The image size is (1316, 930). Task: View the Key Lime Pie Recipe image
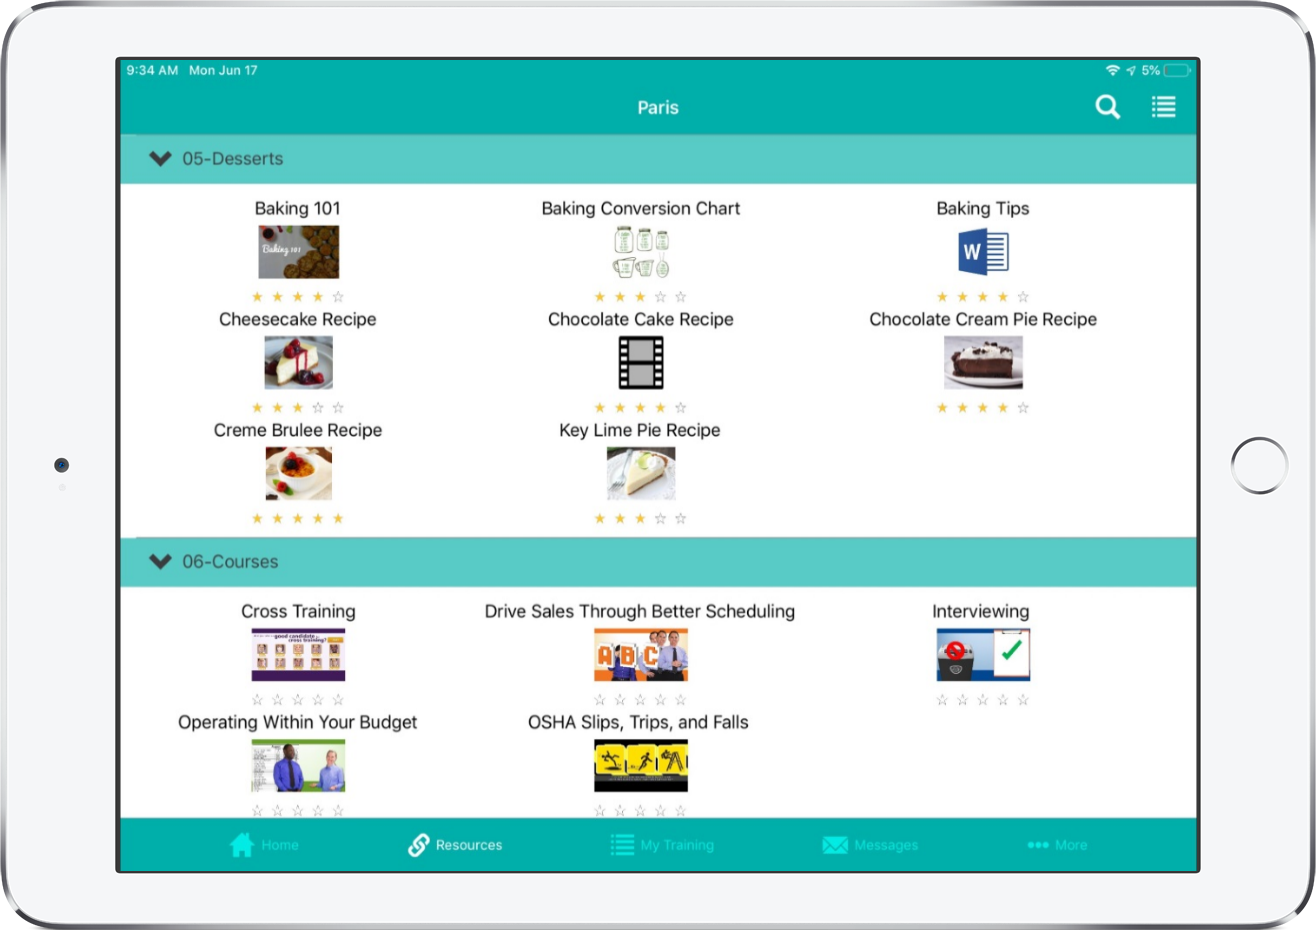click(640, 473)
